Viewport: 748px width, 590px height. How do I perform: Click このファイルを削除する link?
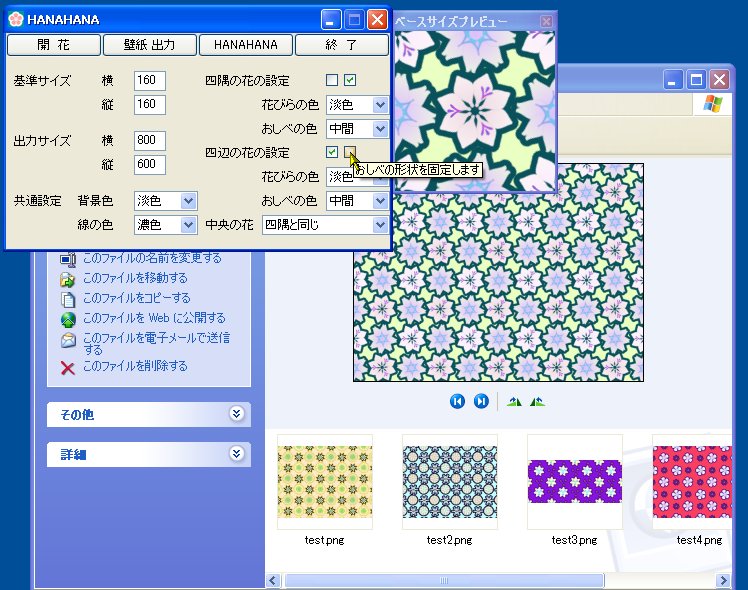[x=135, y=366]
